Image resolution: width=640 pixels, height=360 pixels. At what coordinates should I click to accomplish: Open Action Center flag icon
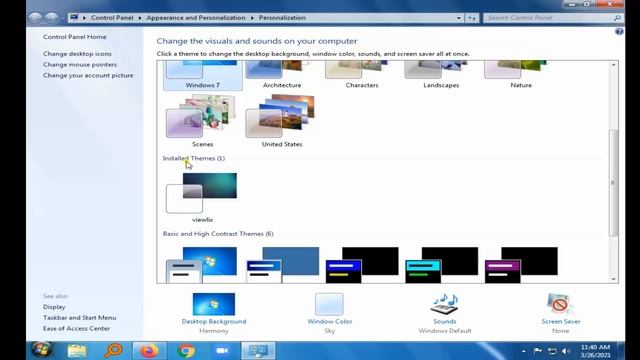coord(538,351)
